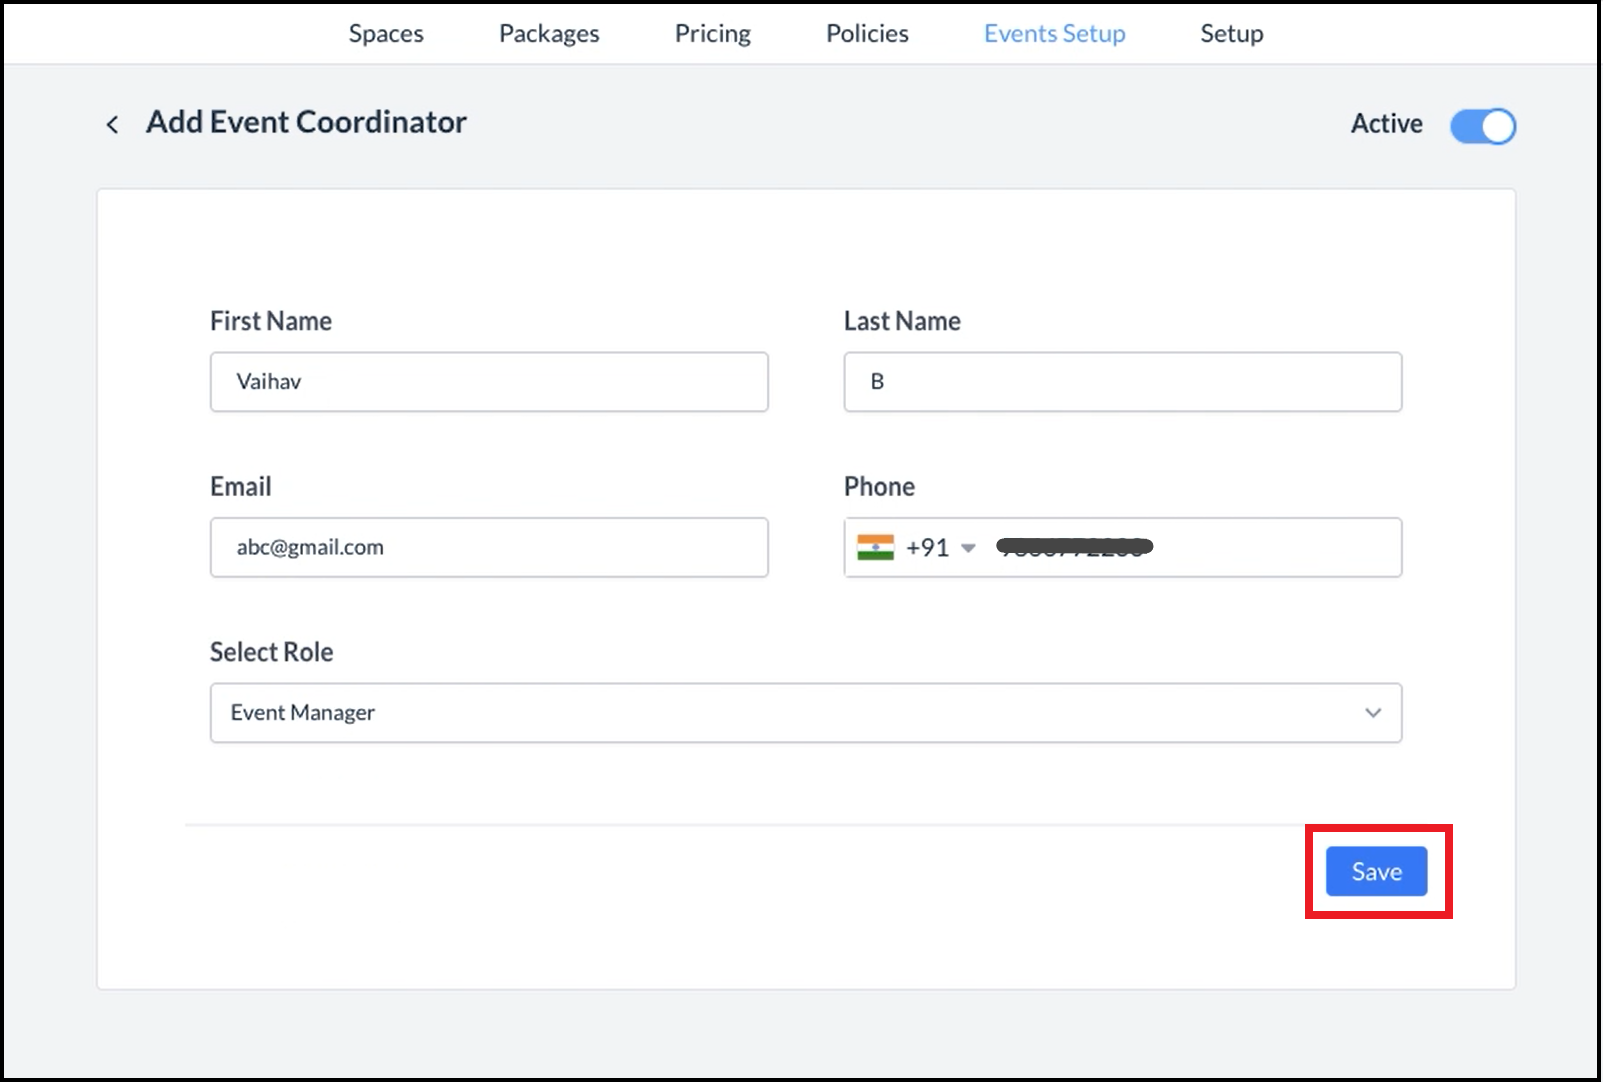Click the First Name input field
The width and height of the screenshot is (1603, 1082).
tap(488, 382)
